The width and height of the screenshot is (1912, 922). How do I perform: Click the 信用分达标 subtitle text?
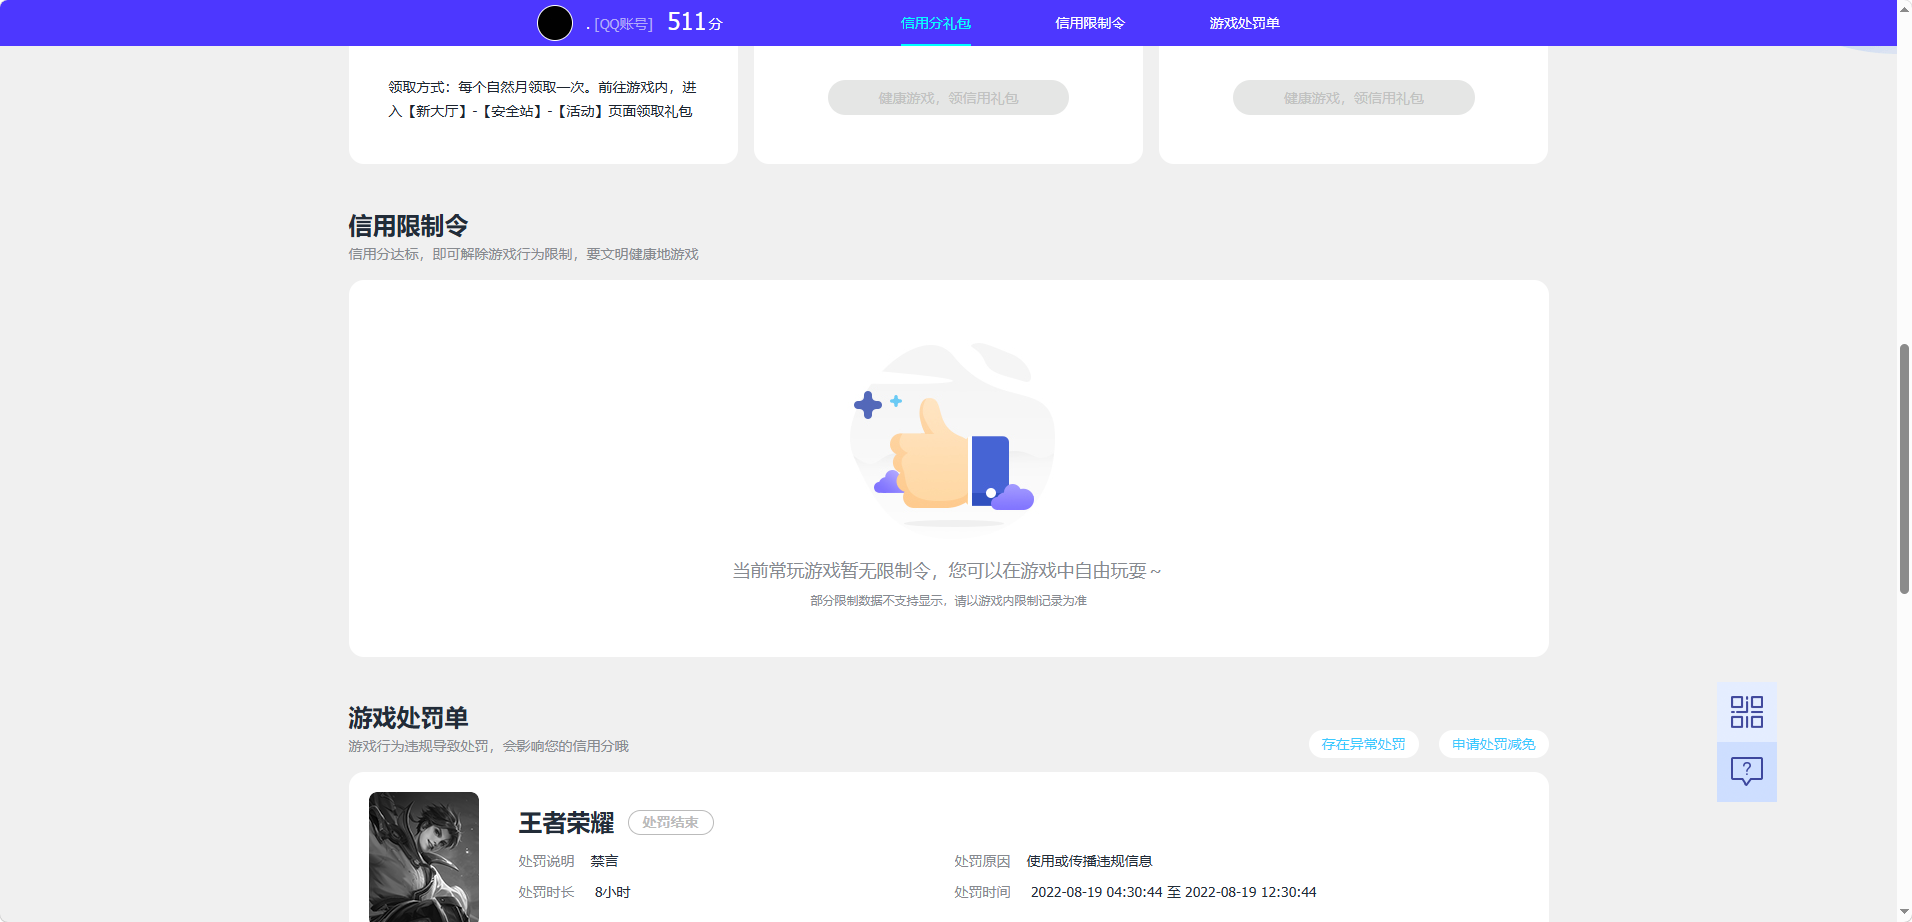coord(523,254)
